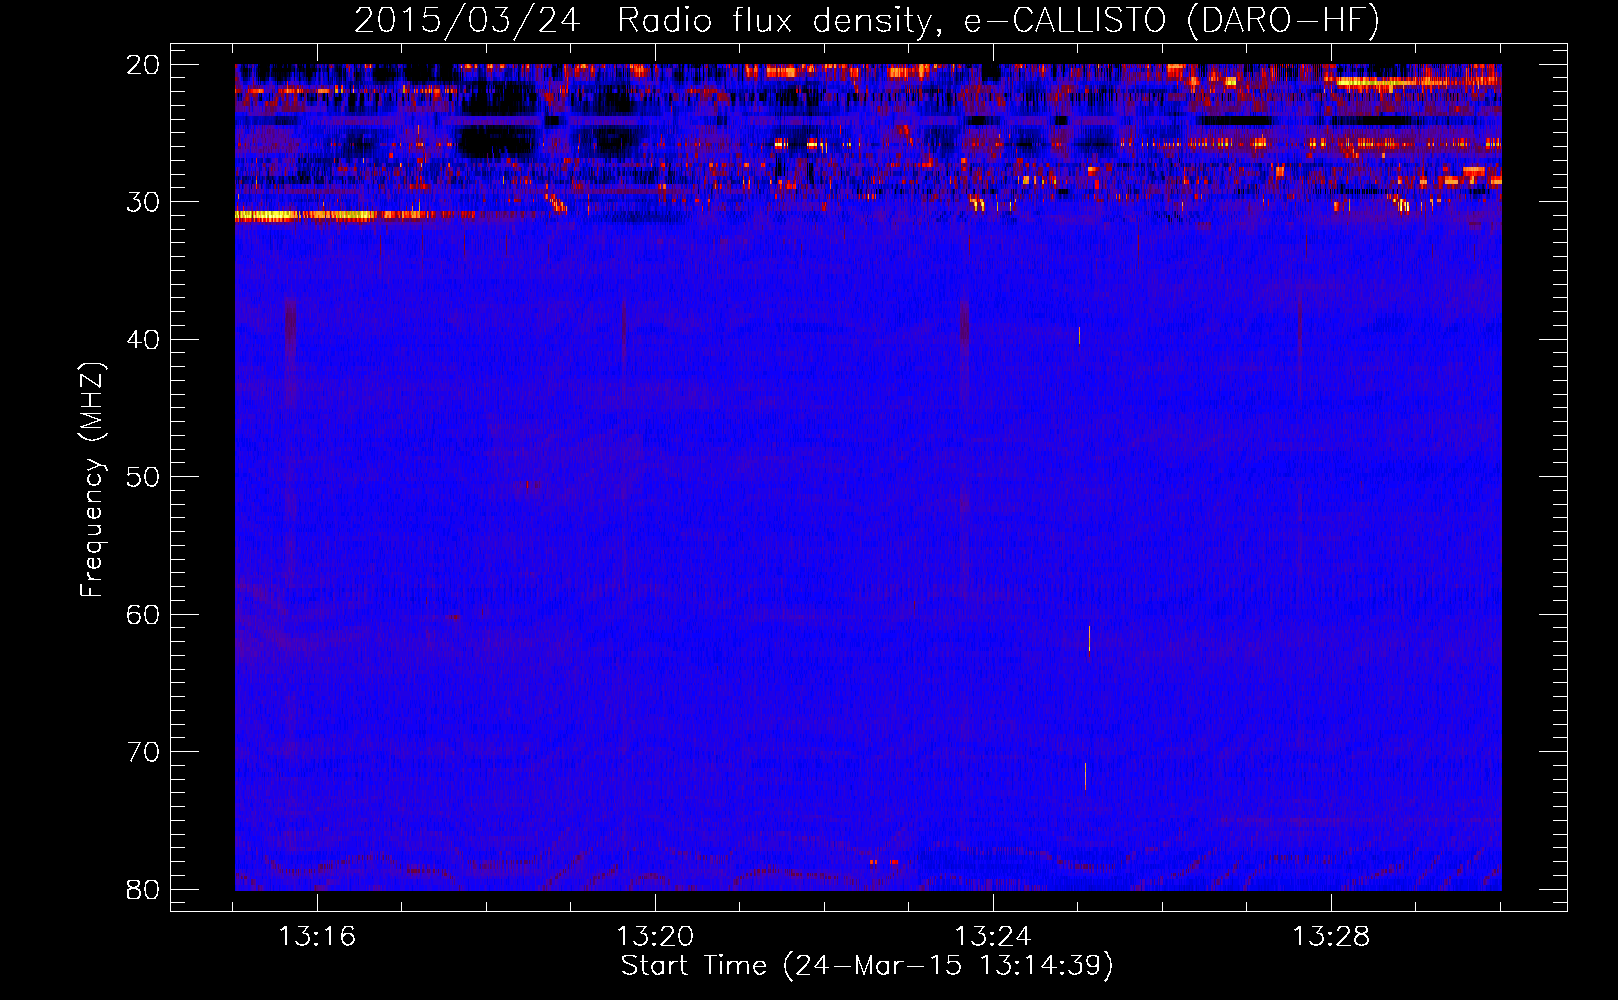Image resolution: width=1618 pixels, height=1000 pixels.
Task: Click the white vertical spike near 72 MHz
Action: tap(1085, 776)
